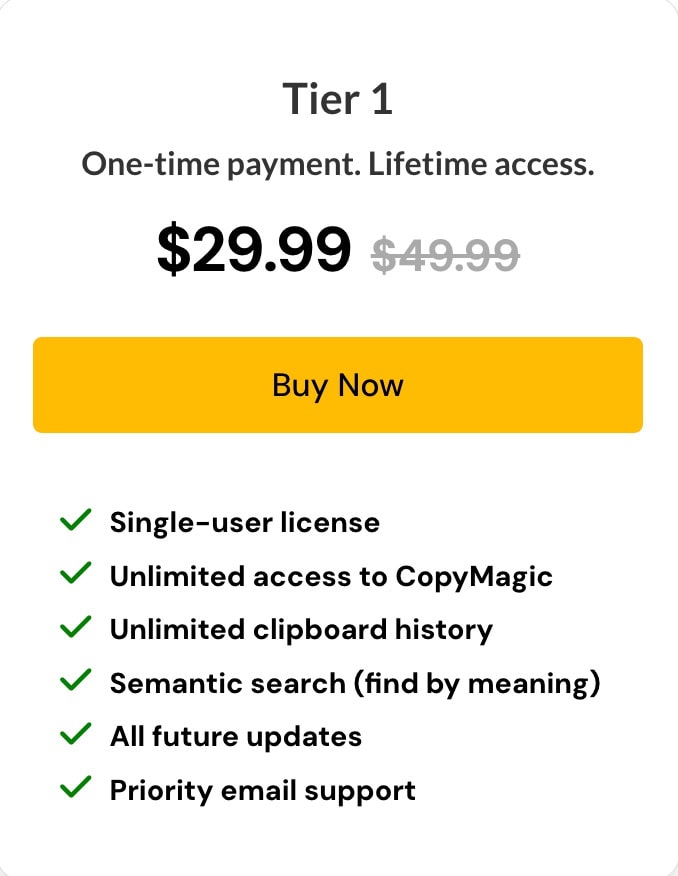Viewport: 678px width, 876px height.
Task: Click the "Lifetime access." phrase
Action: coord(481,164)
